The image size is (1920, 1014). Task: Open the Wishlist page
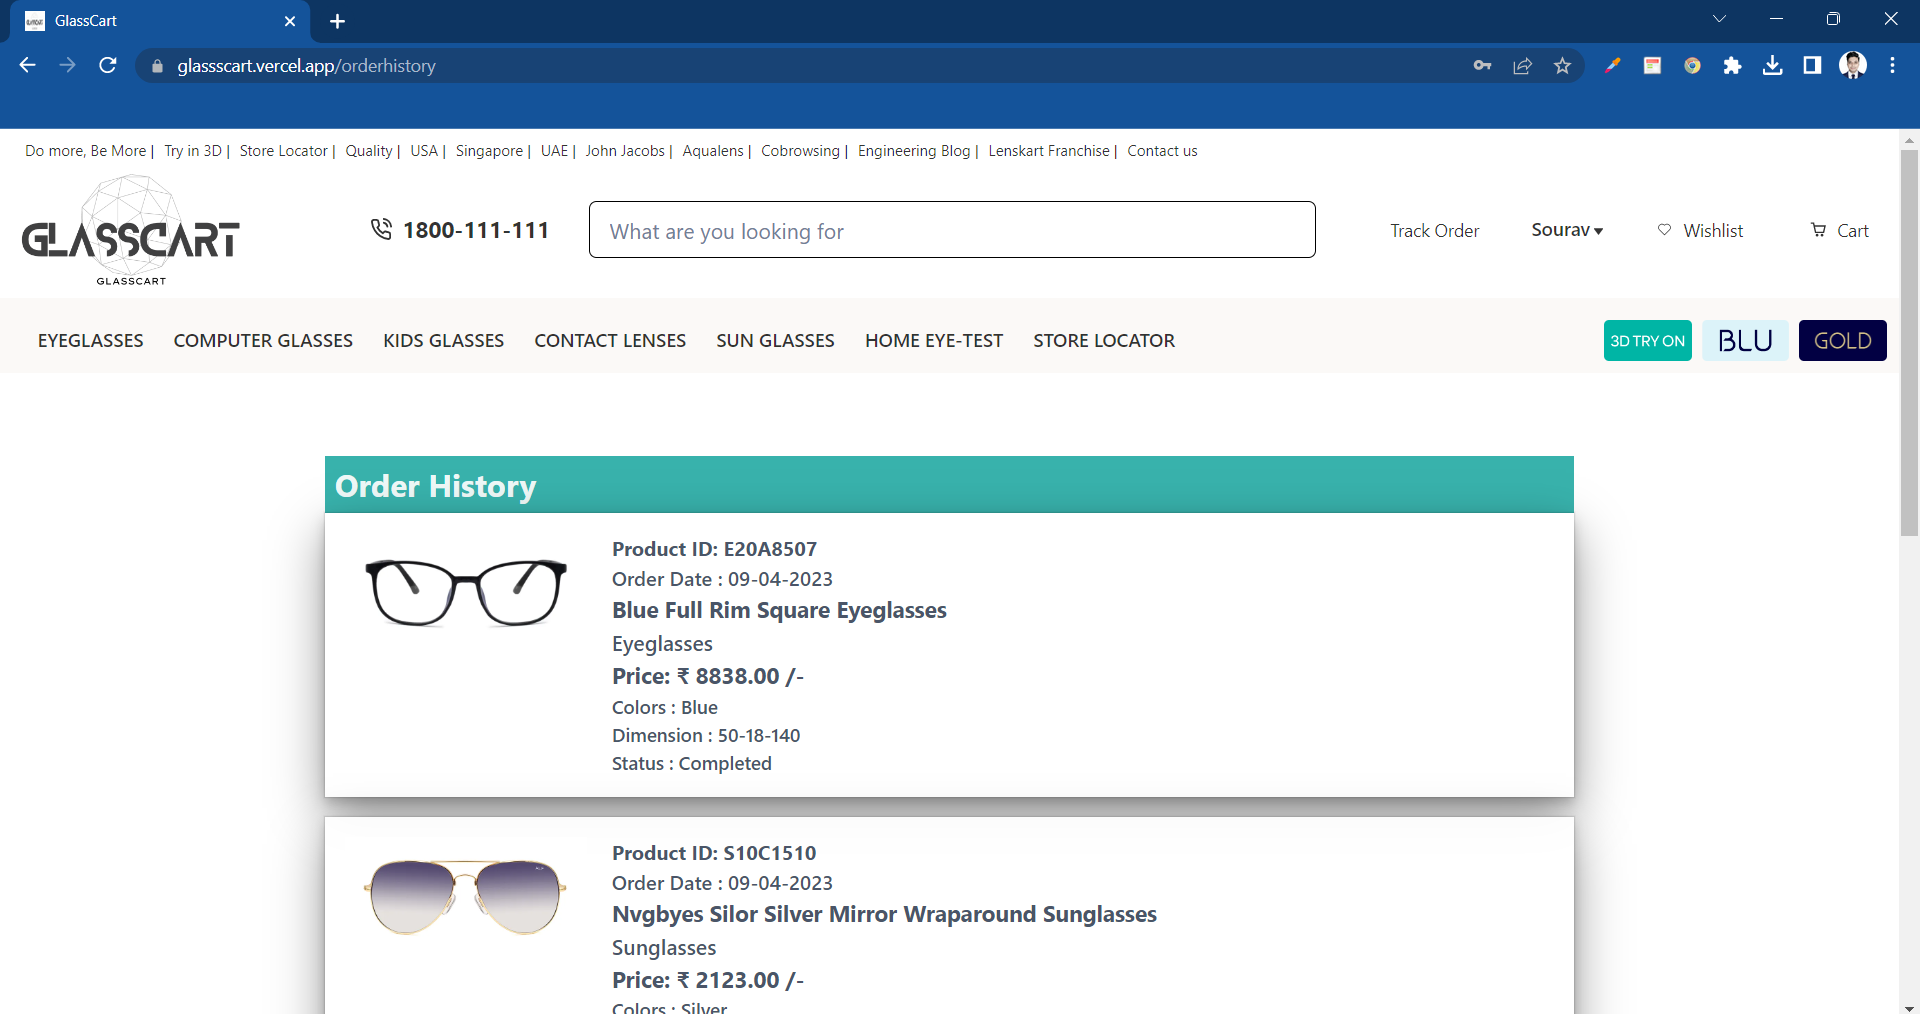tap(1712, 231)
